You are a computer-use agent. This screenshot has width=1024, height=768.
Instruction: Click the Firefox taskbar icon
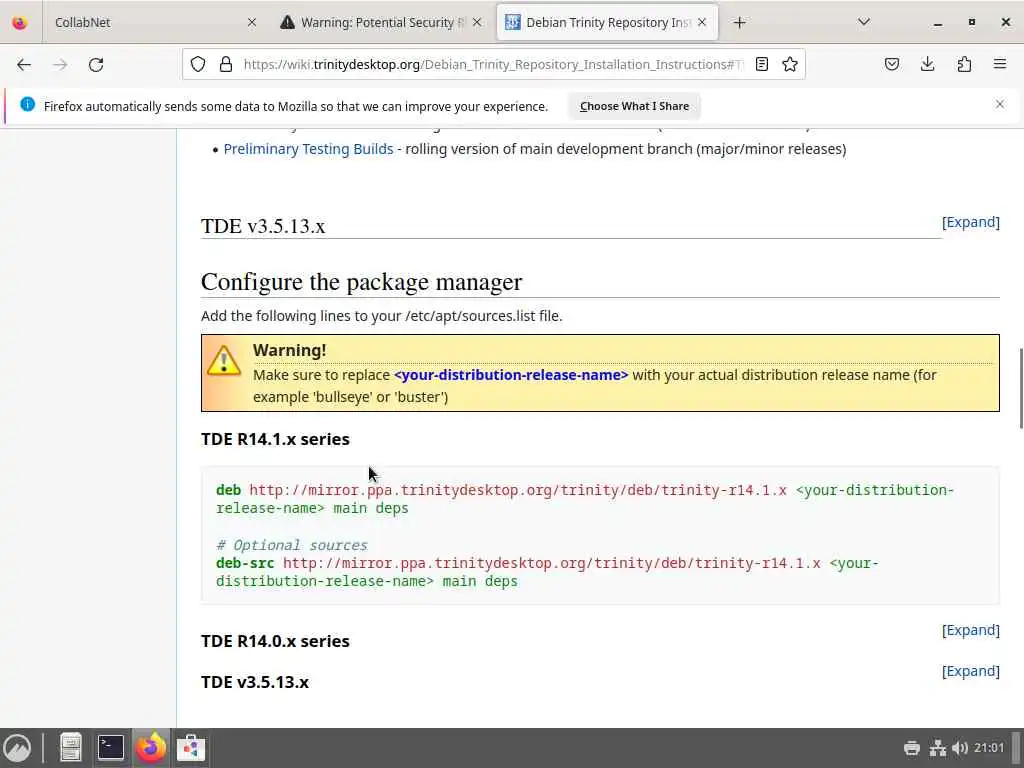click(151, 748)
